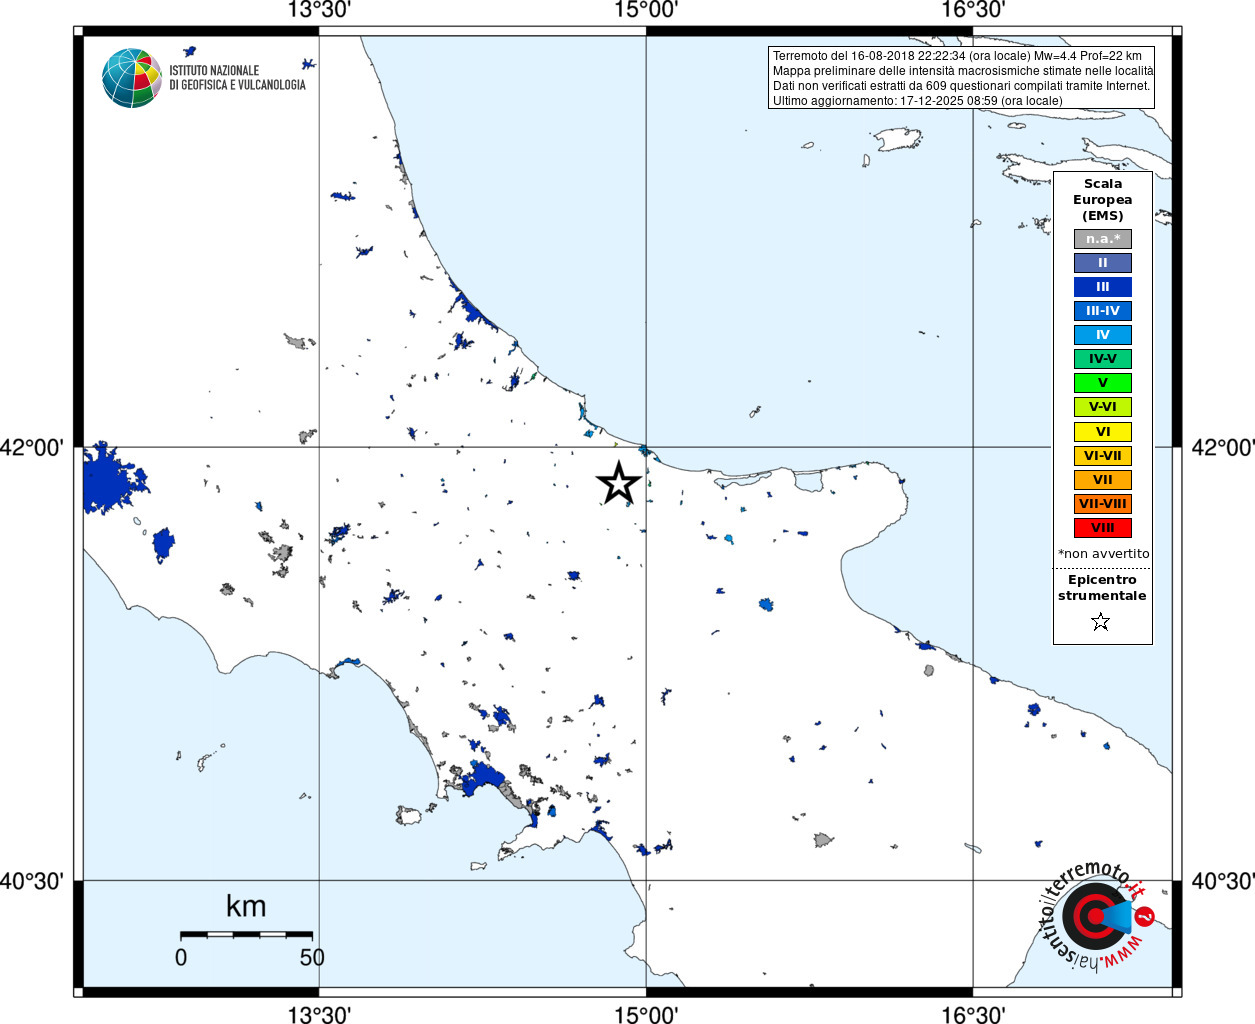Click the 'Dati non verificati' info line
1255x1024 pixels.
point(961,86)
